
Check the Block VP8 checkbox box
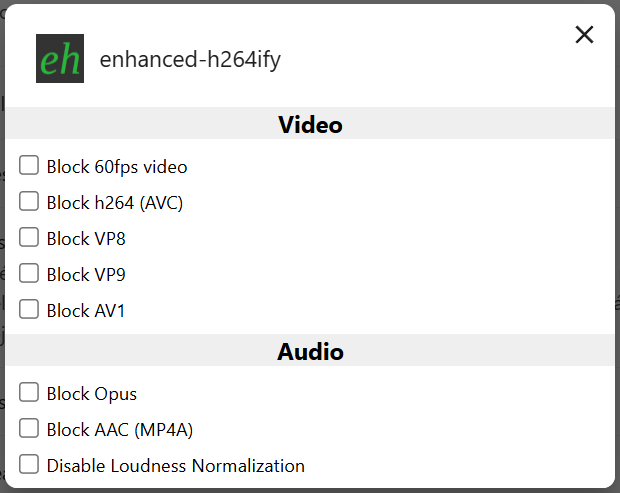tap(29, 238)
